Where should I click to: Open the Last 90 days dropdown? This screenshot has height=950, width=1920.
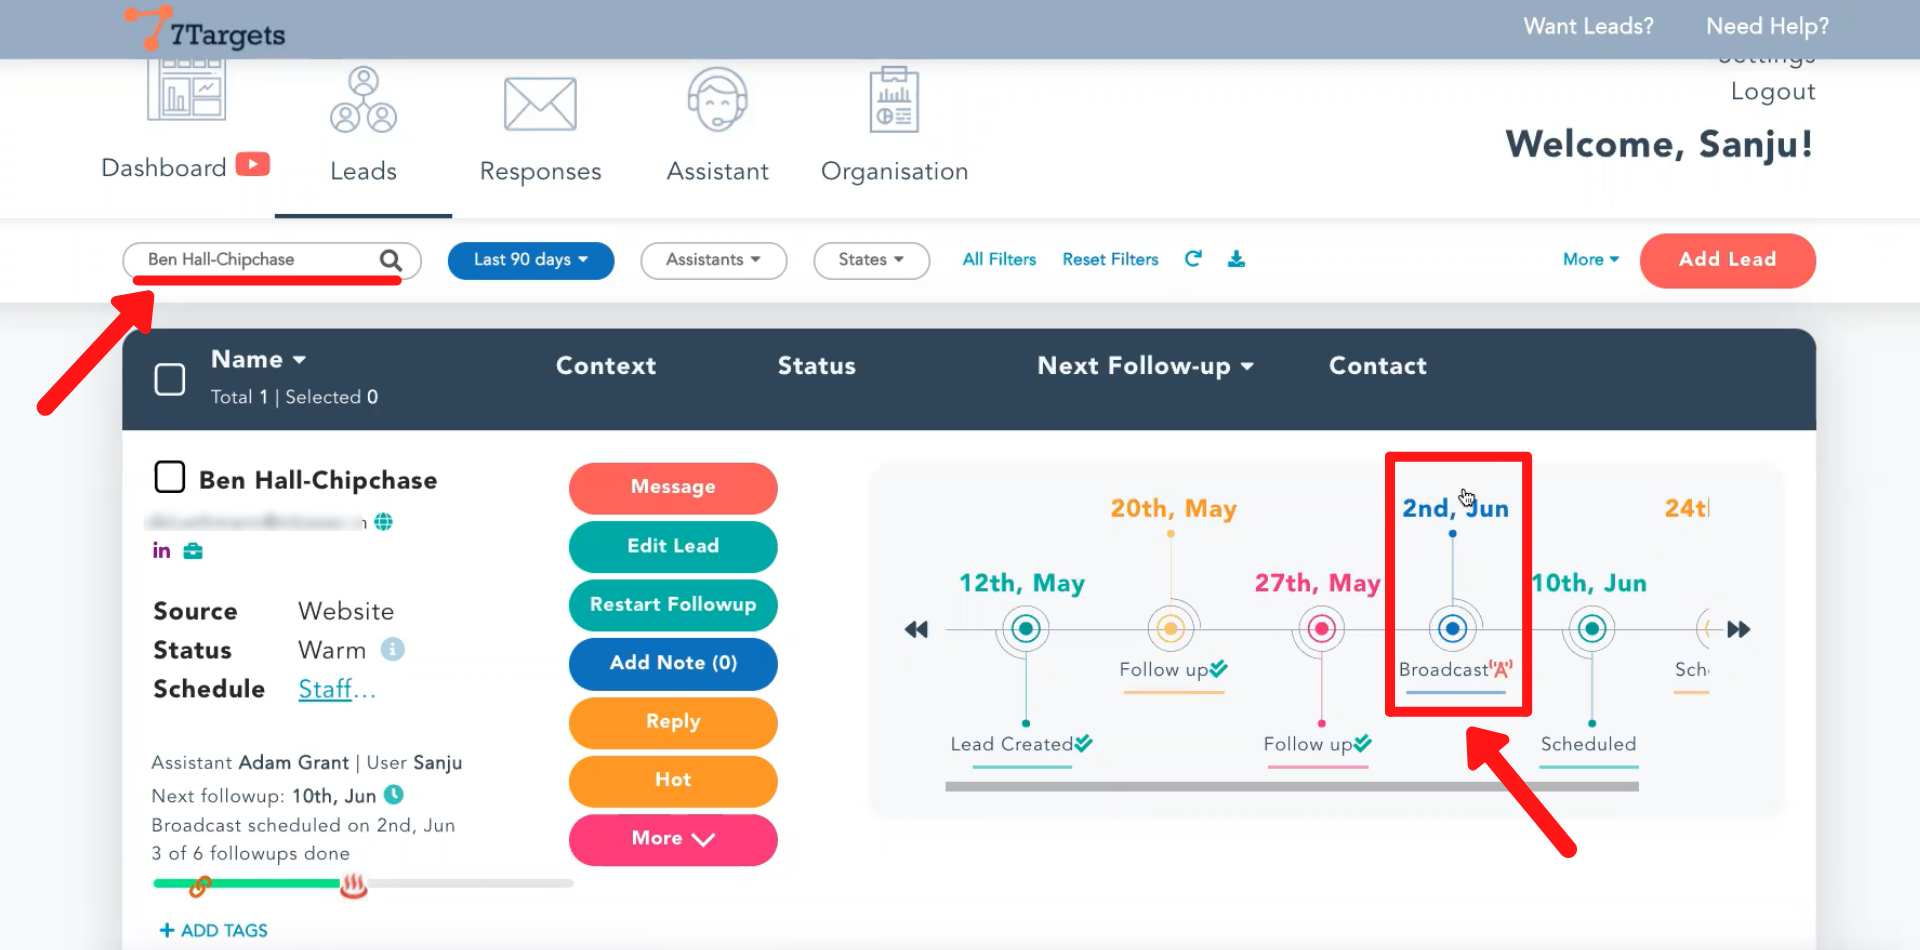coord(530,260)
